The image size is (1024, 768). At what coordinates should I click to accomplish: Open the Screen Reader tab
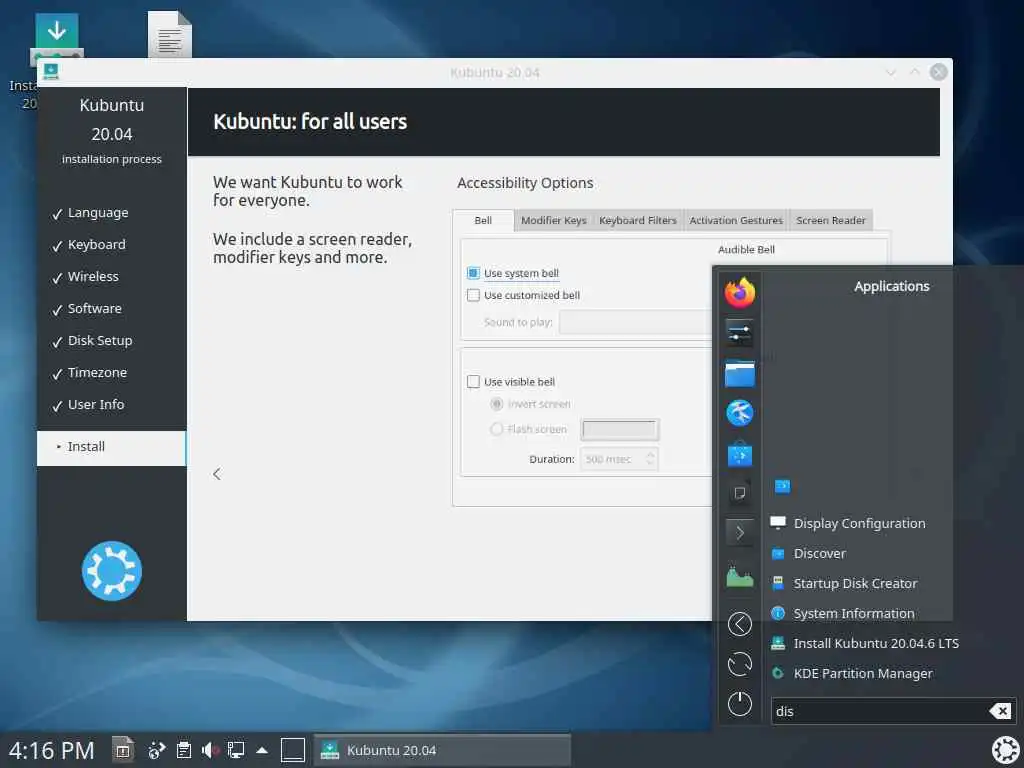pyautogui.click(x=831, y=220)
